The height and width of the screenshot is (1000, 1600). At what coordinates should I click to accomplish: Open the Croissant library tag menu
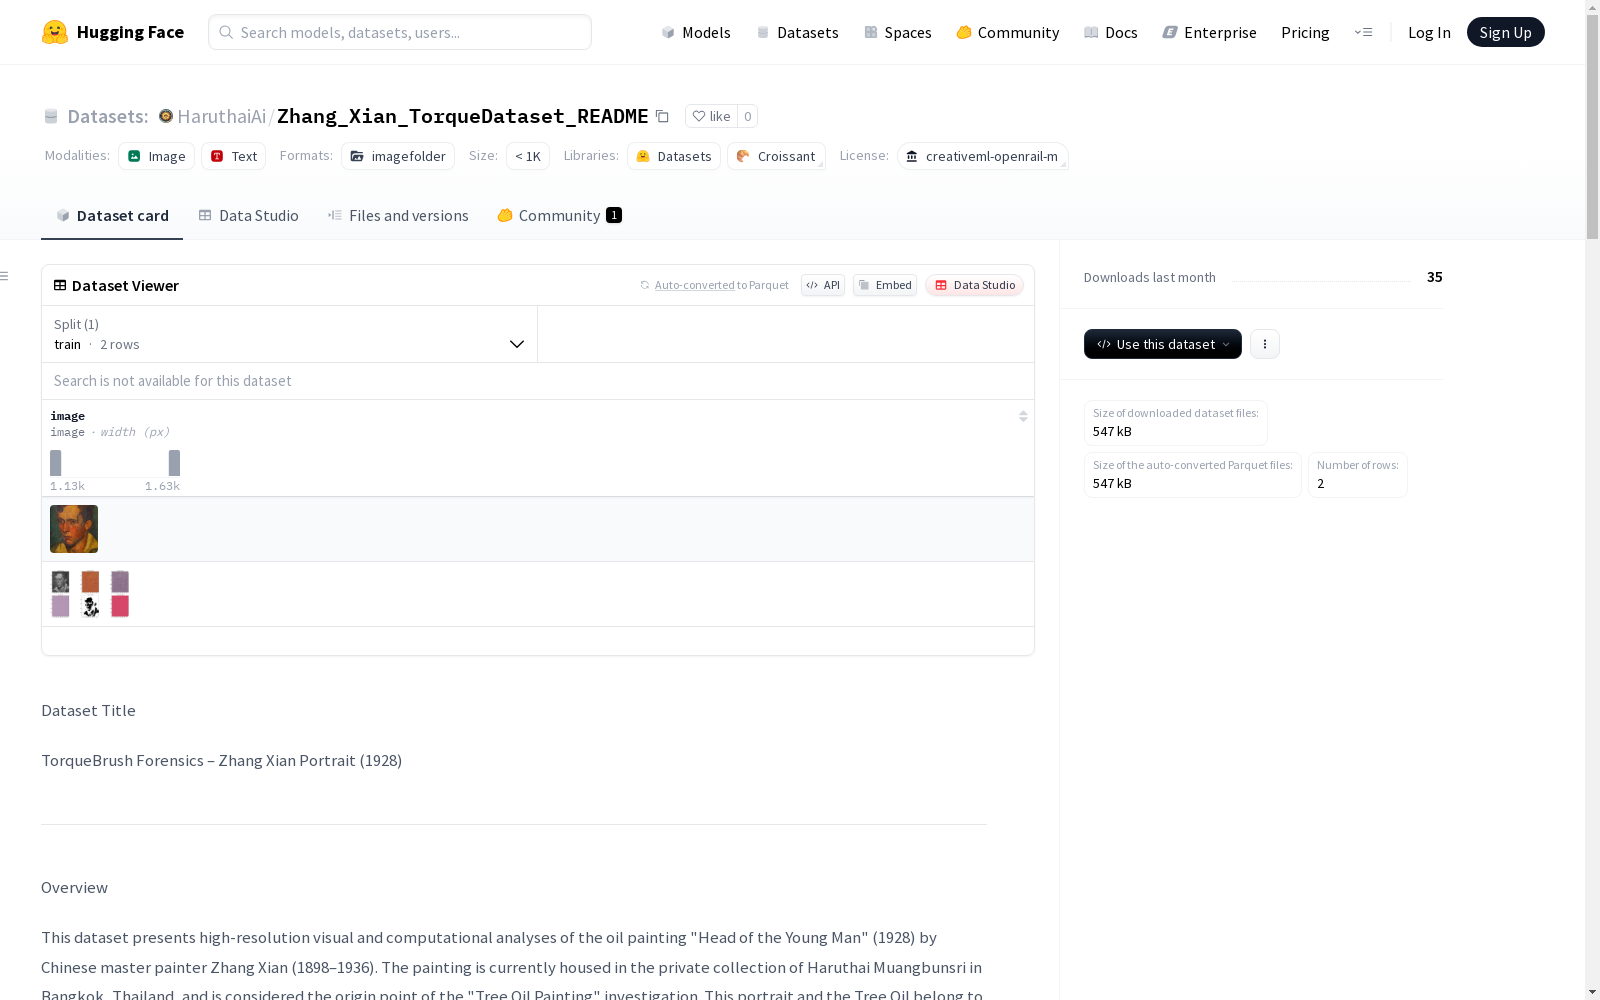[x=776, y=156]
